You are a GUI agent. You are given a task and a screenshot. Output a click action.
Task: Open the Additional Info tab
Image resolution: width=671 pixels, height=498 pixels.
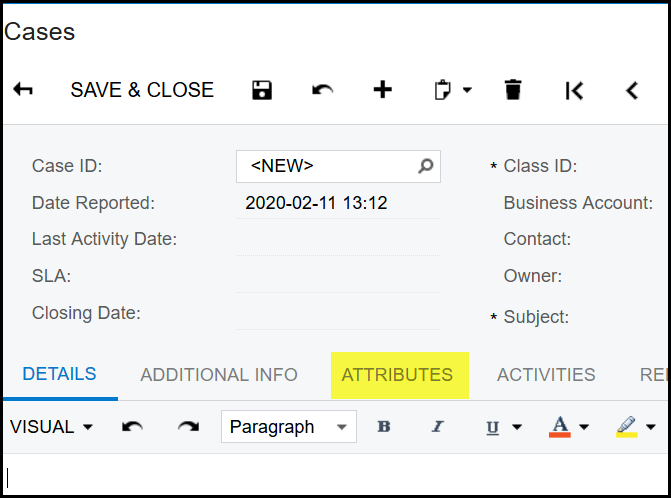click(x=219, y=375)
